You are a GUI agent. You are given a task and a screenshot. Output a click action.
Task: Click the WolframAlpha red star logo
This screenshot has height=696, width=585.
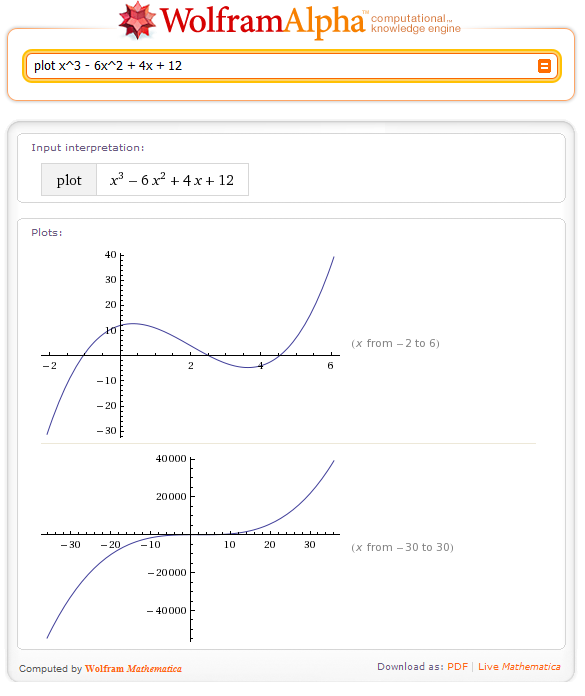(x=137, y=20)
